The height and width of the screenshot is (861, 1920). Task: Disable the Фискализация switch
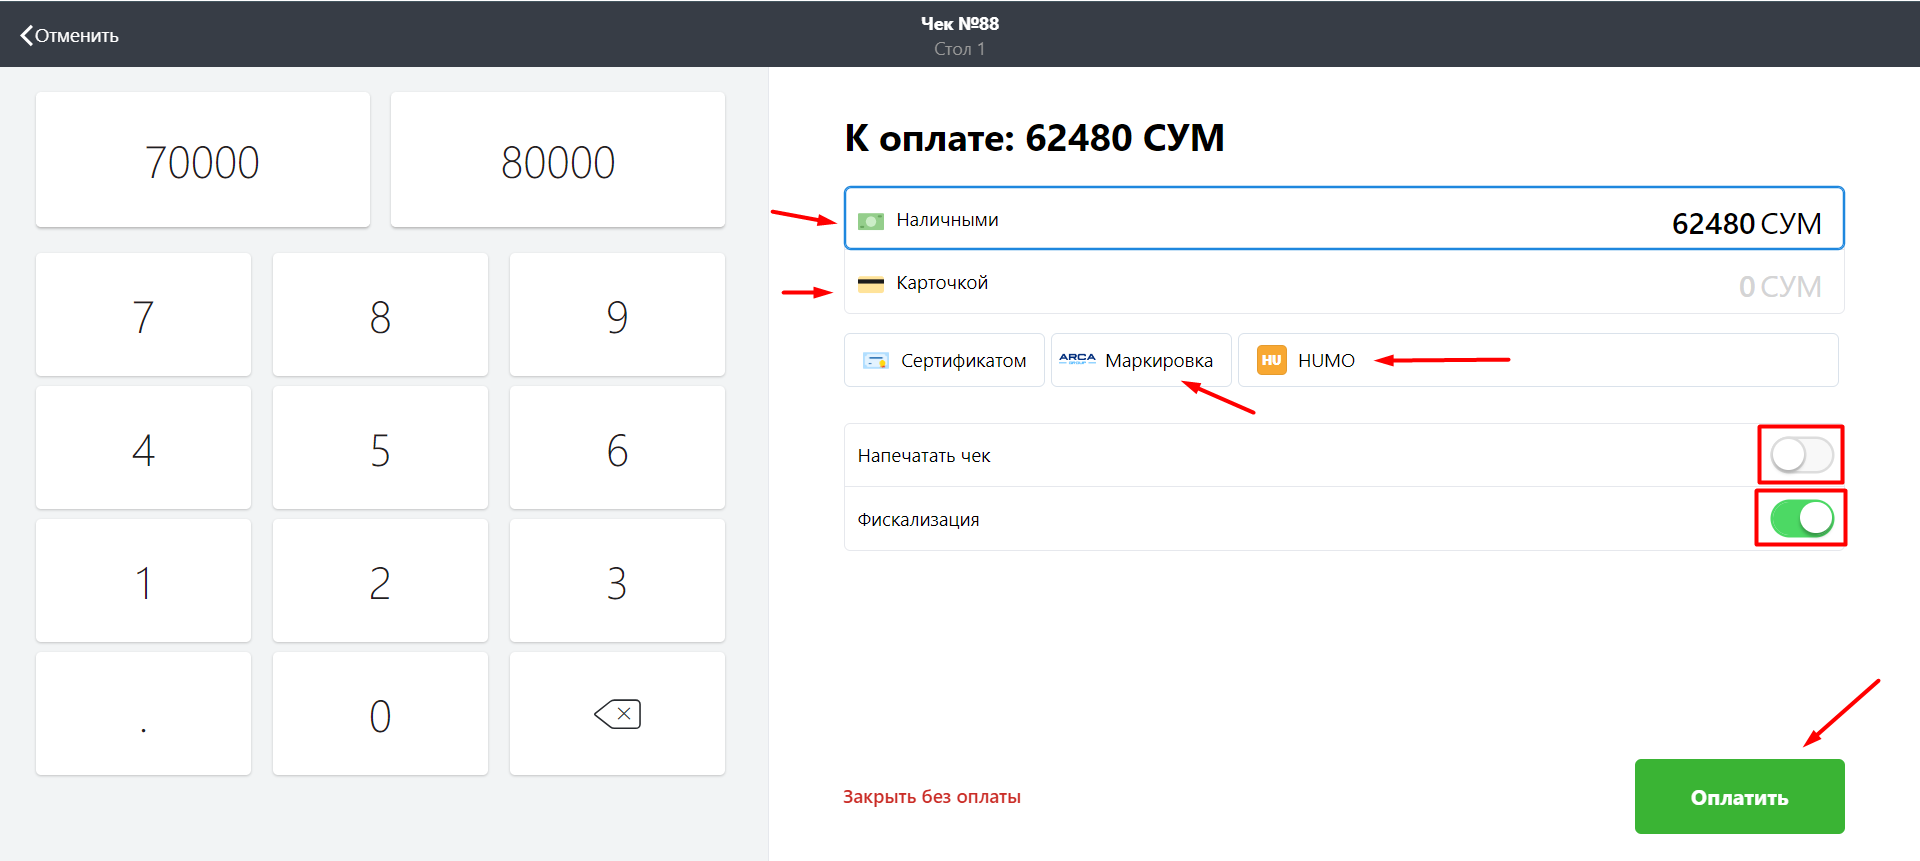1801,518
